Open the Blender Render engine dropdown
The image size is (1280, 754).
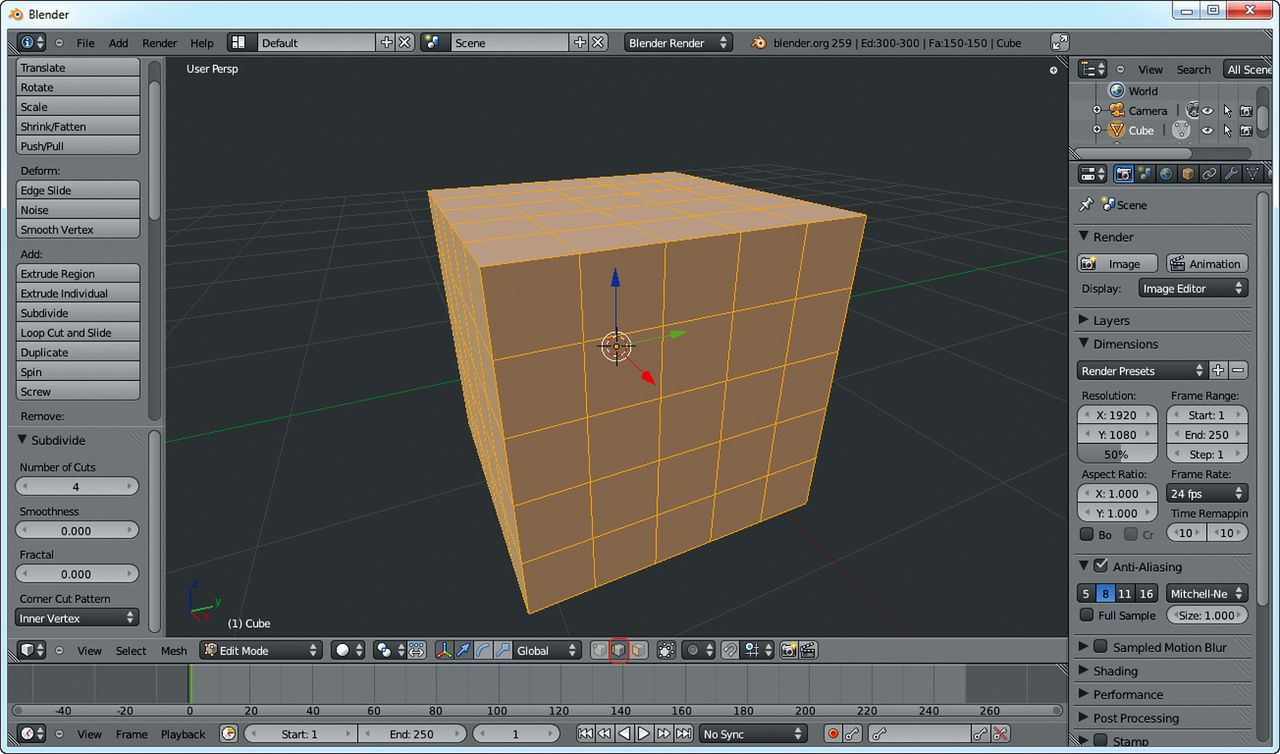[x=678, y=43]
